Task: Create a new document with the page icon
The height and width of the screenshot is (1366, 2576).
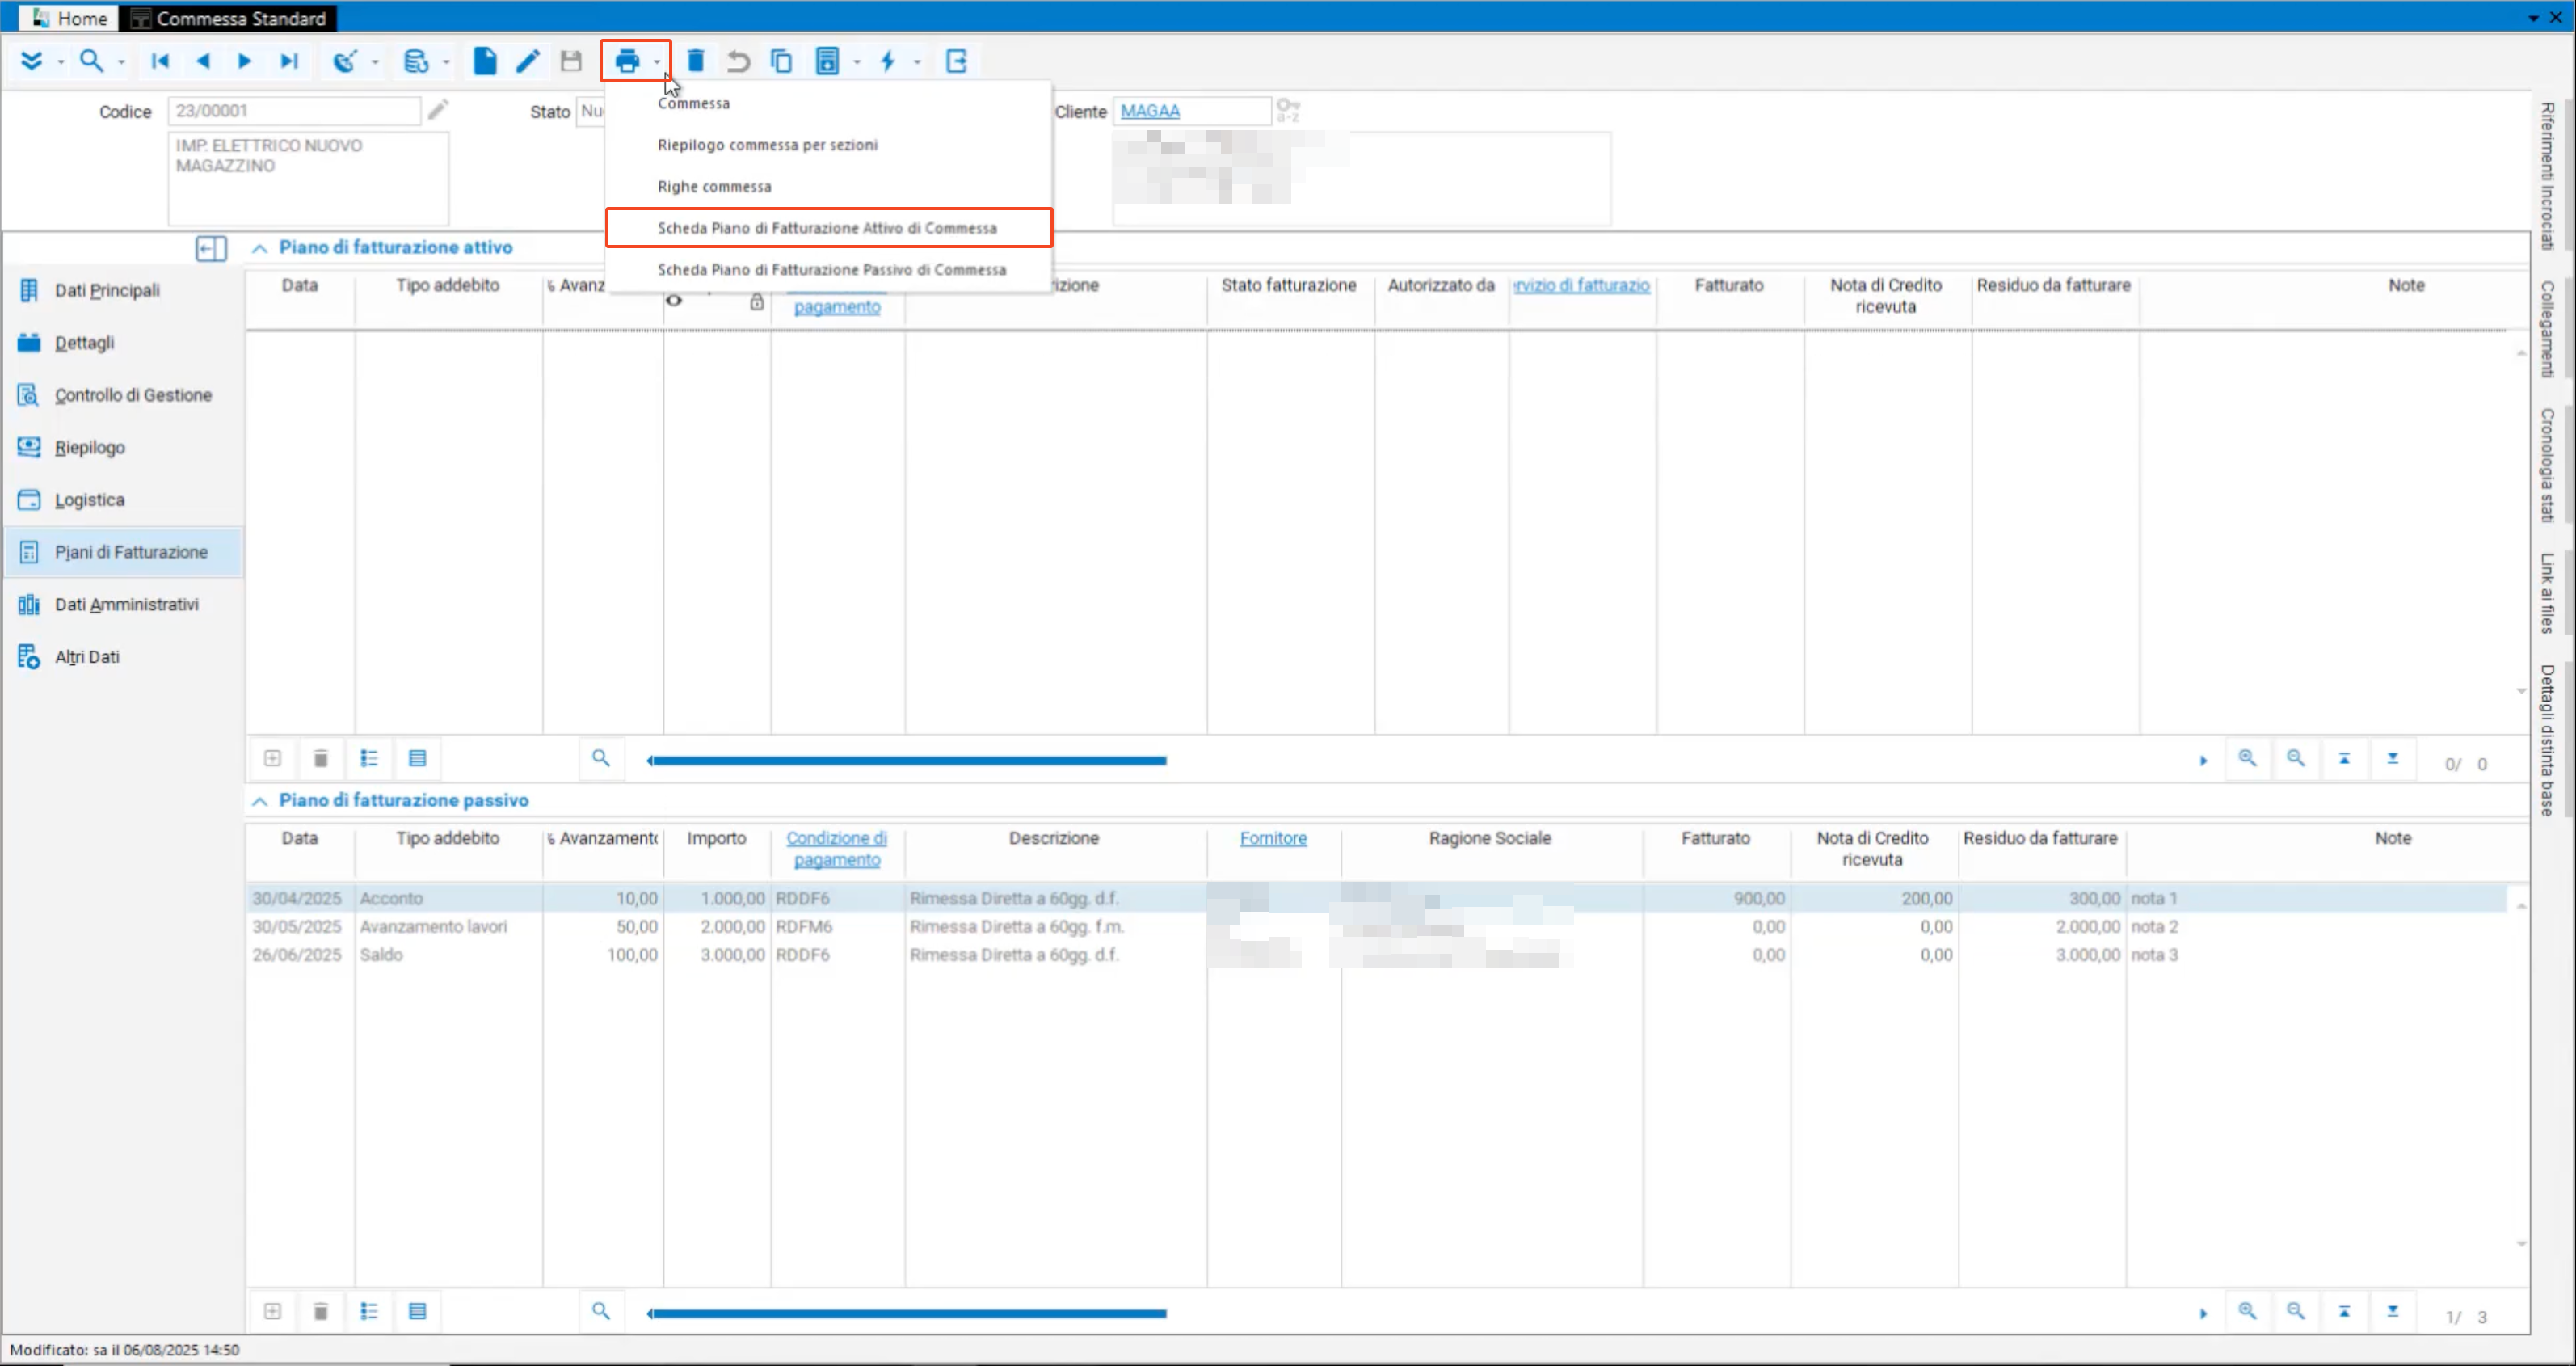Action: coord(485,61)
